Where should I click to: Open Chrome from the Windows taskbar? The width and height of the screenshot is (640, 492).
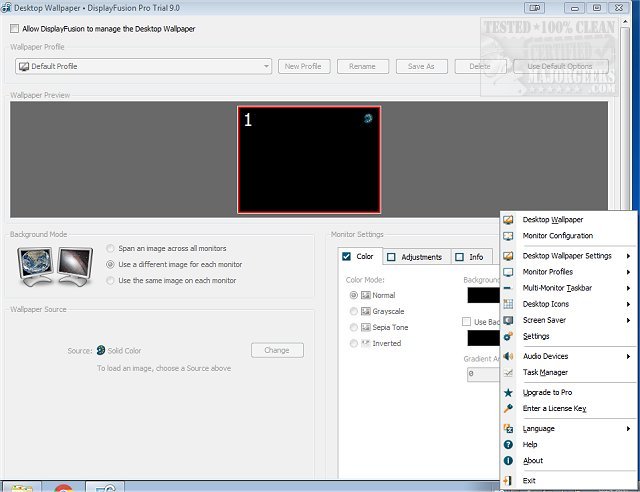62,486
